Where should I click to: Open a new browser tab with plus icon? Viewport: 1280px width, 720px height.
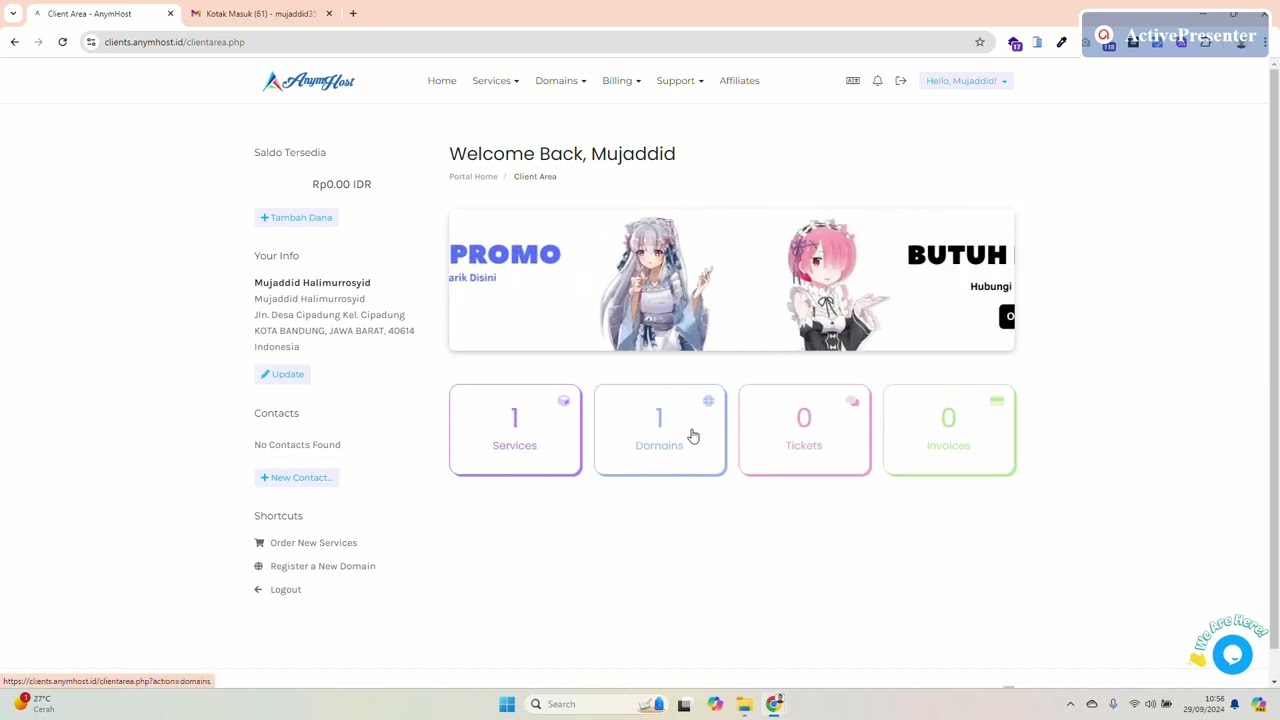(x=353, y=14)
